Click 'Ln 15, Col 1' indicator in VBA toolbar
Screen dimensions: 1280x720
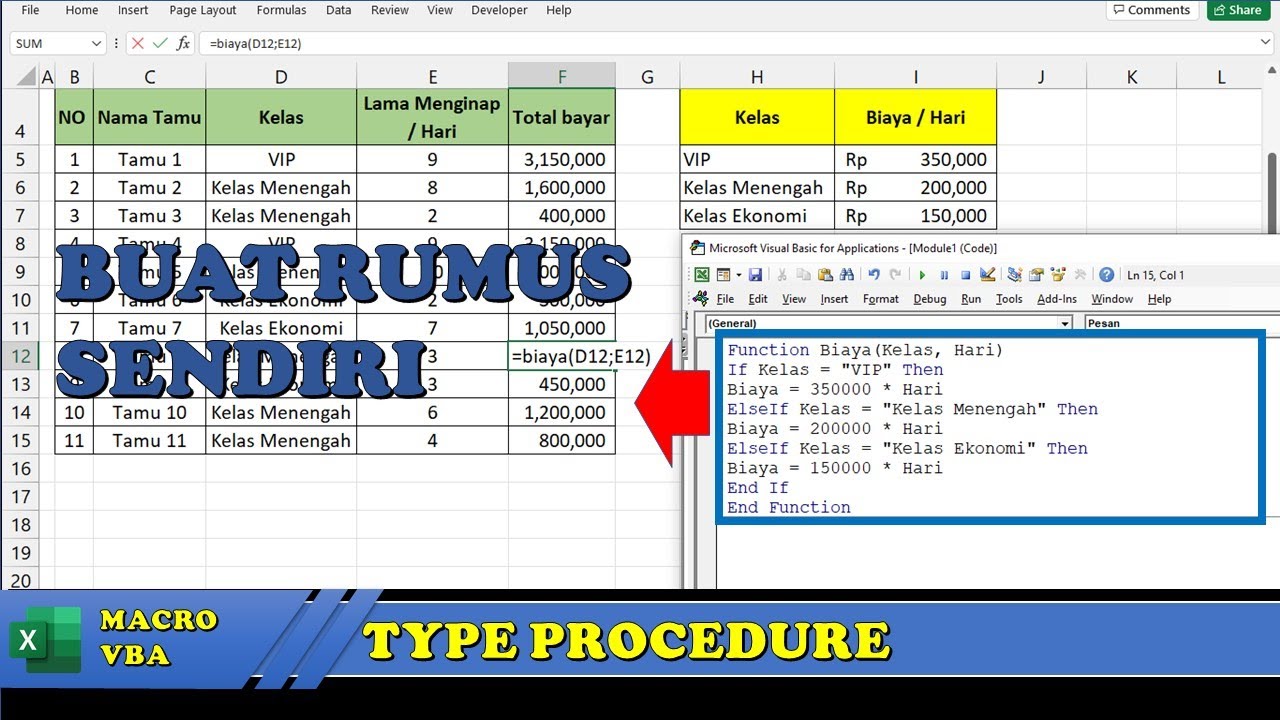point(1155,275)
